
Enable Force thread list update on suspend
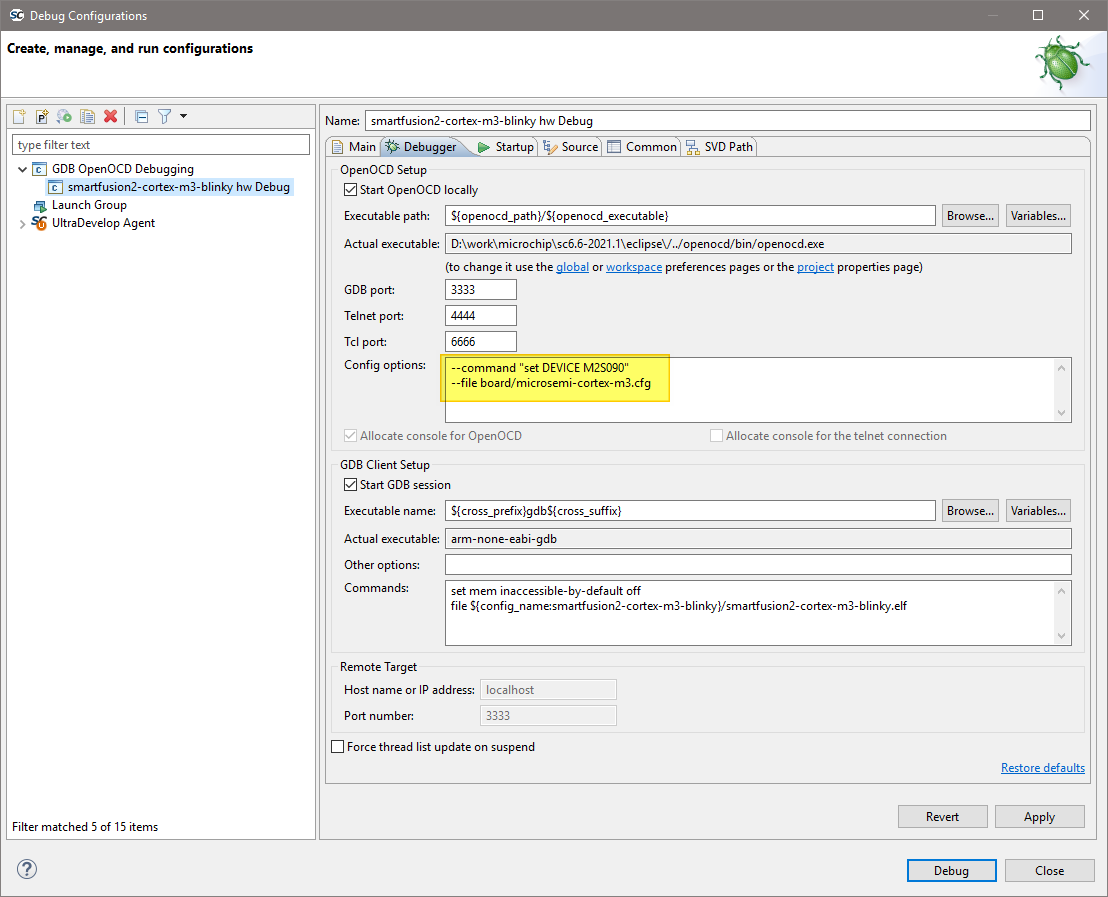(x=338, y=746)
